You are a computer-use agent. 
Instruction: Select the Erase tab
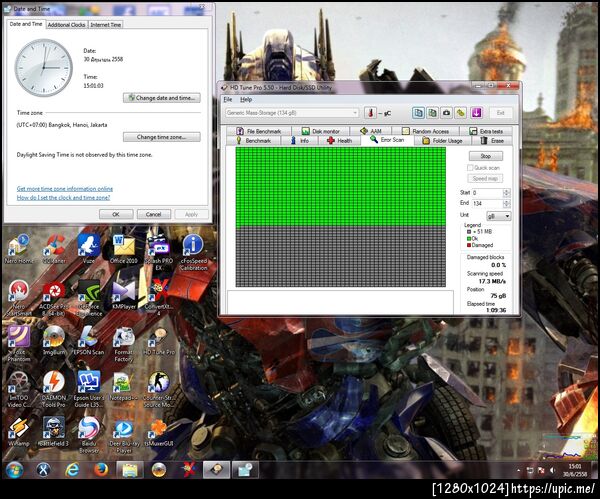click(x=492, y=141)
